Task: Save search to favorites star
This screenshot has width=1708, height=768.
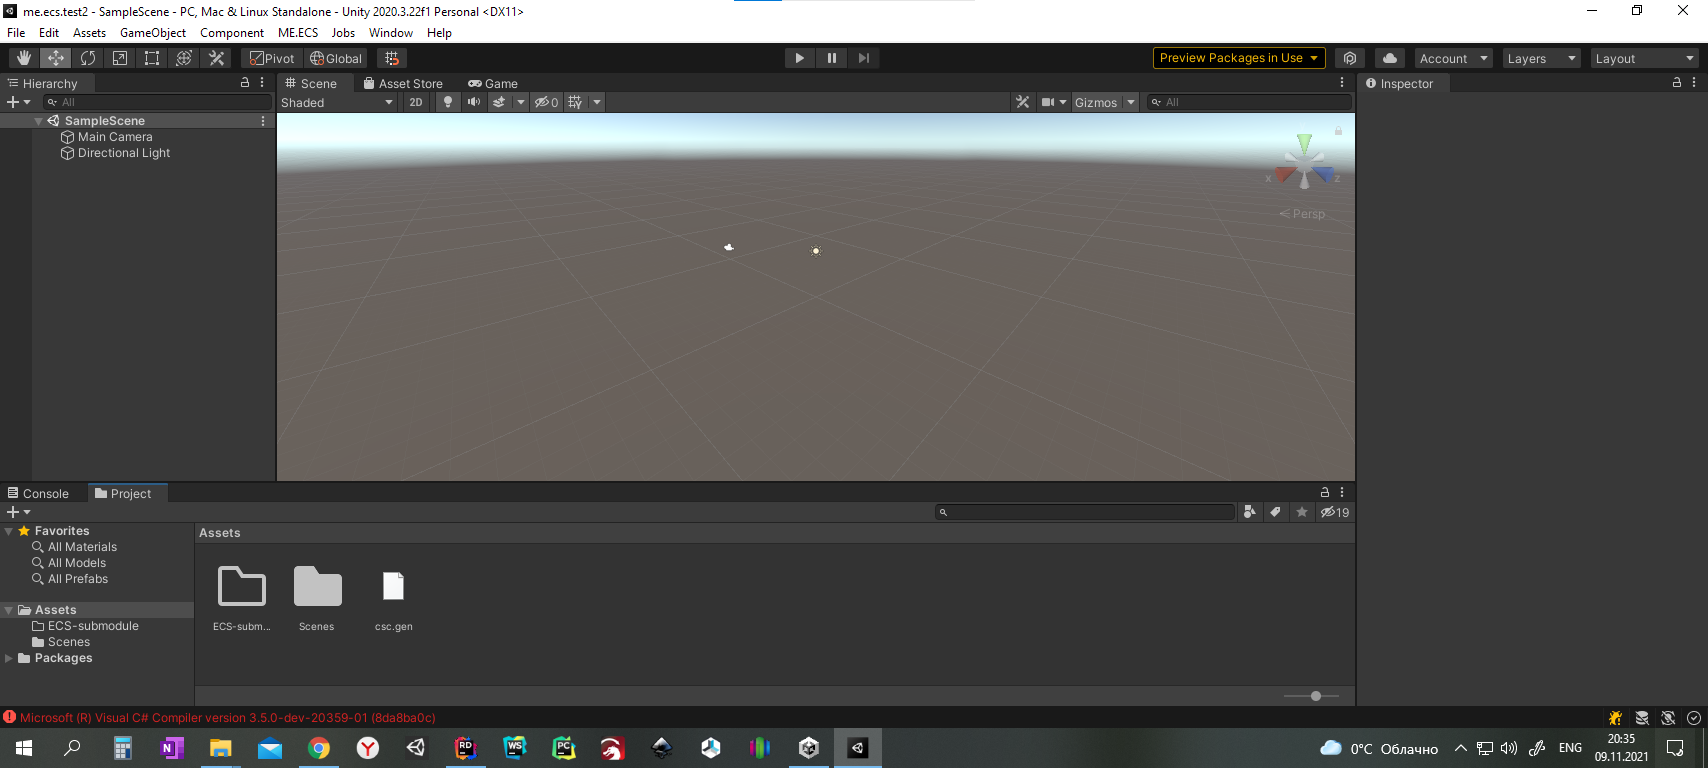Action: click(x=1301, y=512)
